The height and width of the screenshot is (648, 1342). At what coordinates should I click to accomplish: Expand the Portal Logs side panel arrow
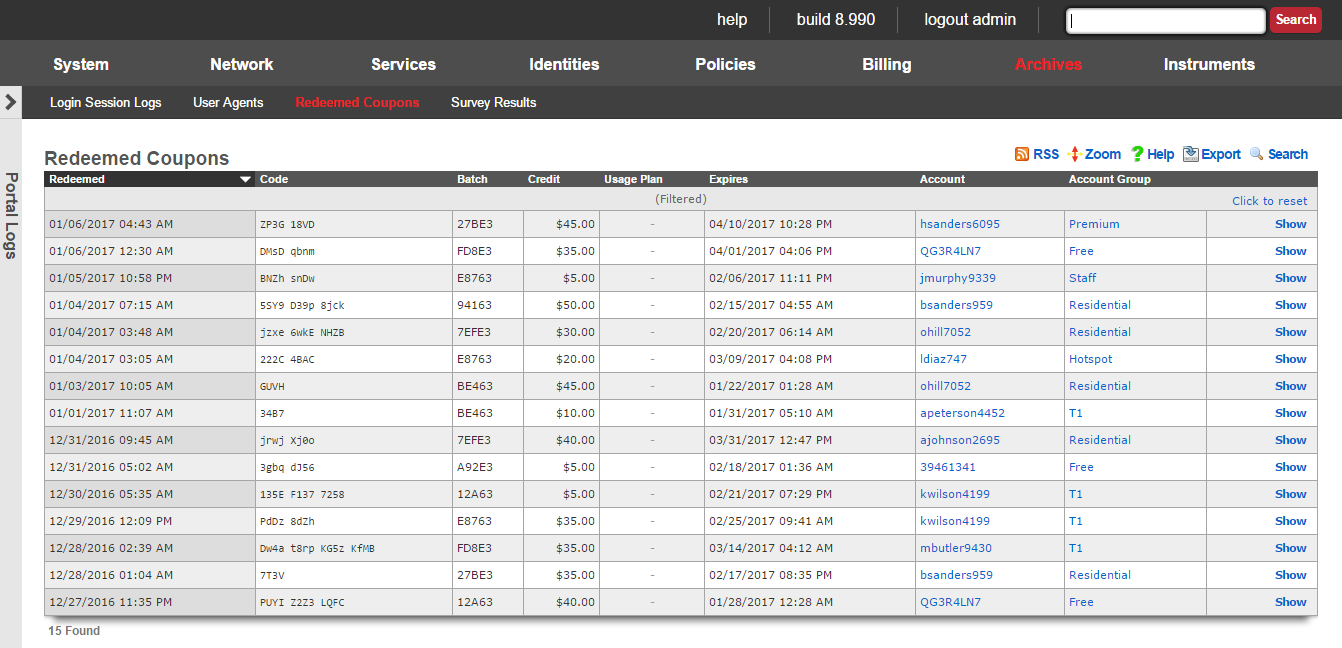10,102
